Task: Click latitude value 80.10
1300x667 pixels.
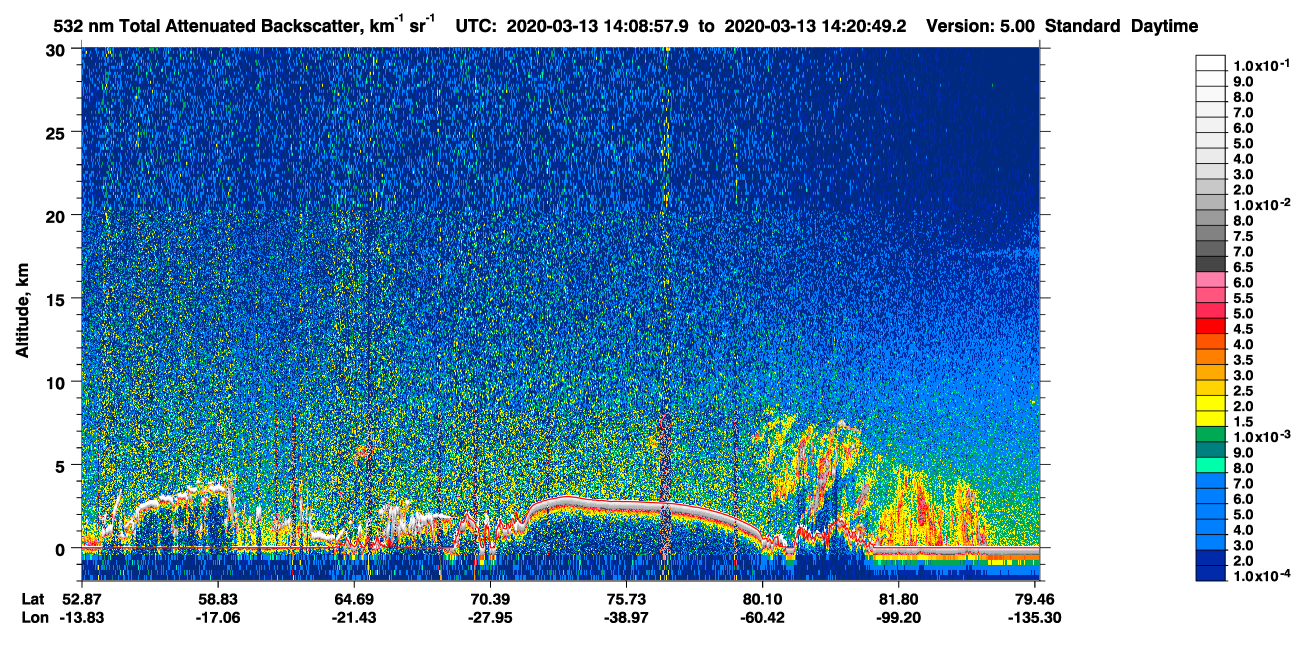Action: (x=763, y=599)
